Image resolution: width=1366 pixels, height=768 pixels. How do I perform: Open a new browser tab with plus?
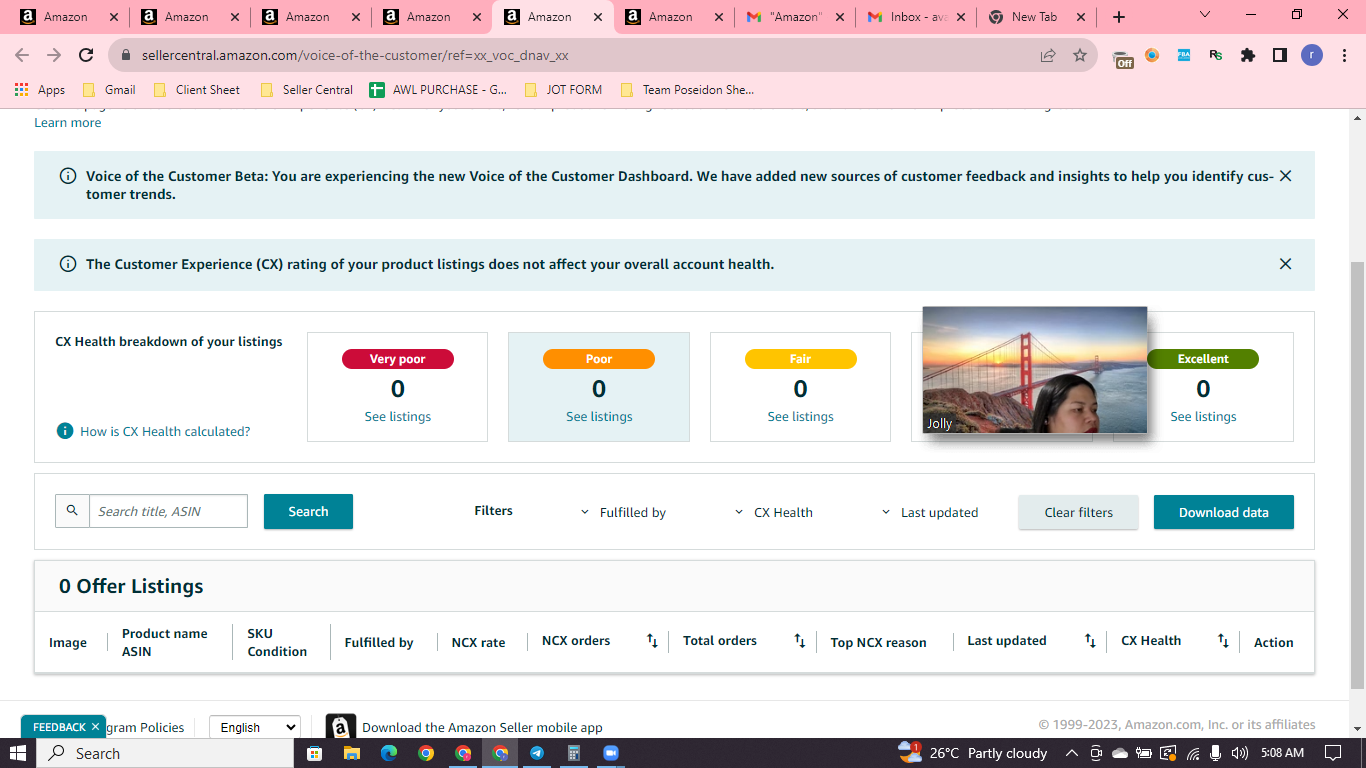point(1119,17)
